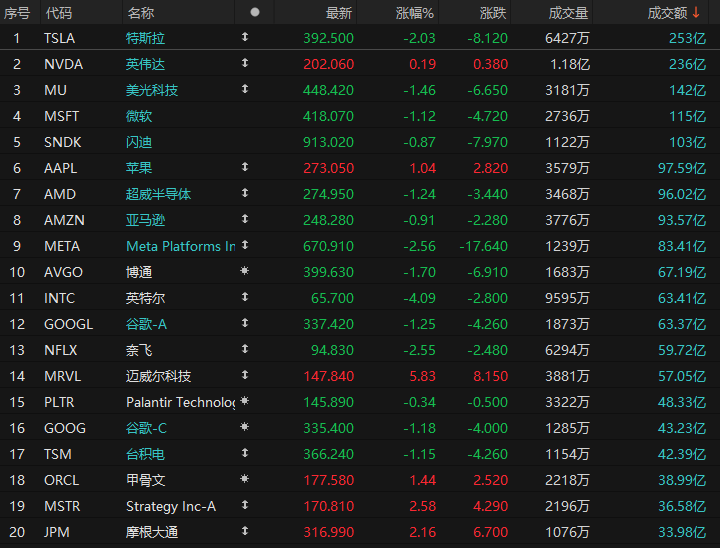Click the NVDA ticker code
The width and height of the screenshot is (720, 548).
pos(63,64)
